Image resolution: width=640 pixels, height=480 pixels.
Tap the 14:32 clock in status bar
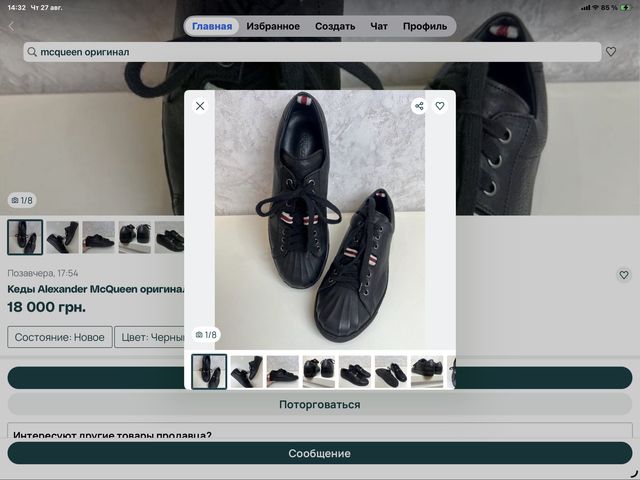point(17,7)
